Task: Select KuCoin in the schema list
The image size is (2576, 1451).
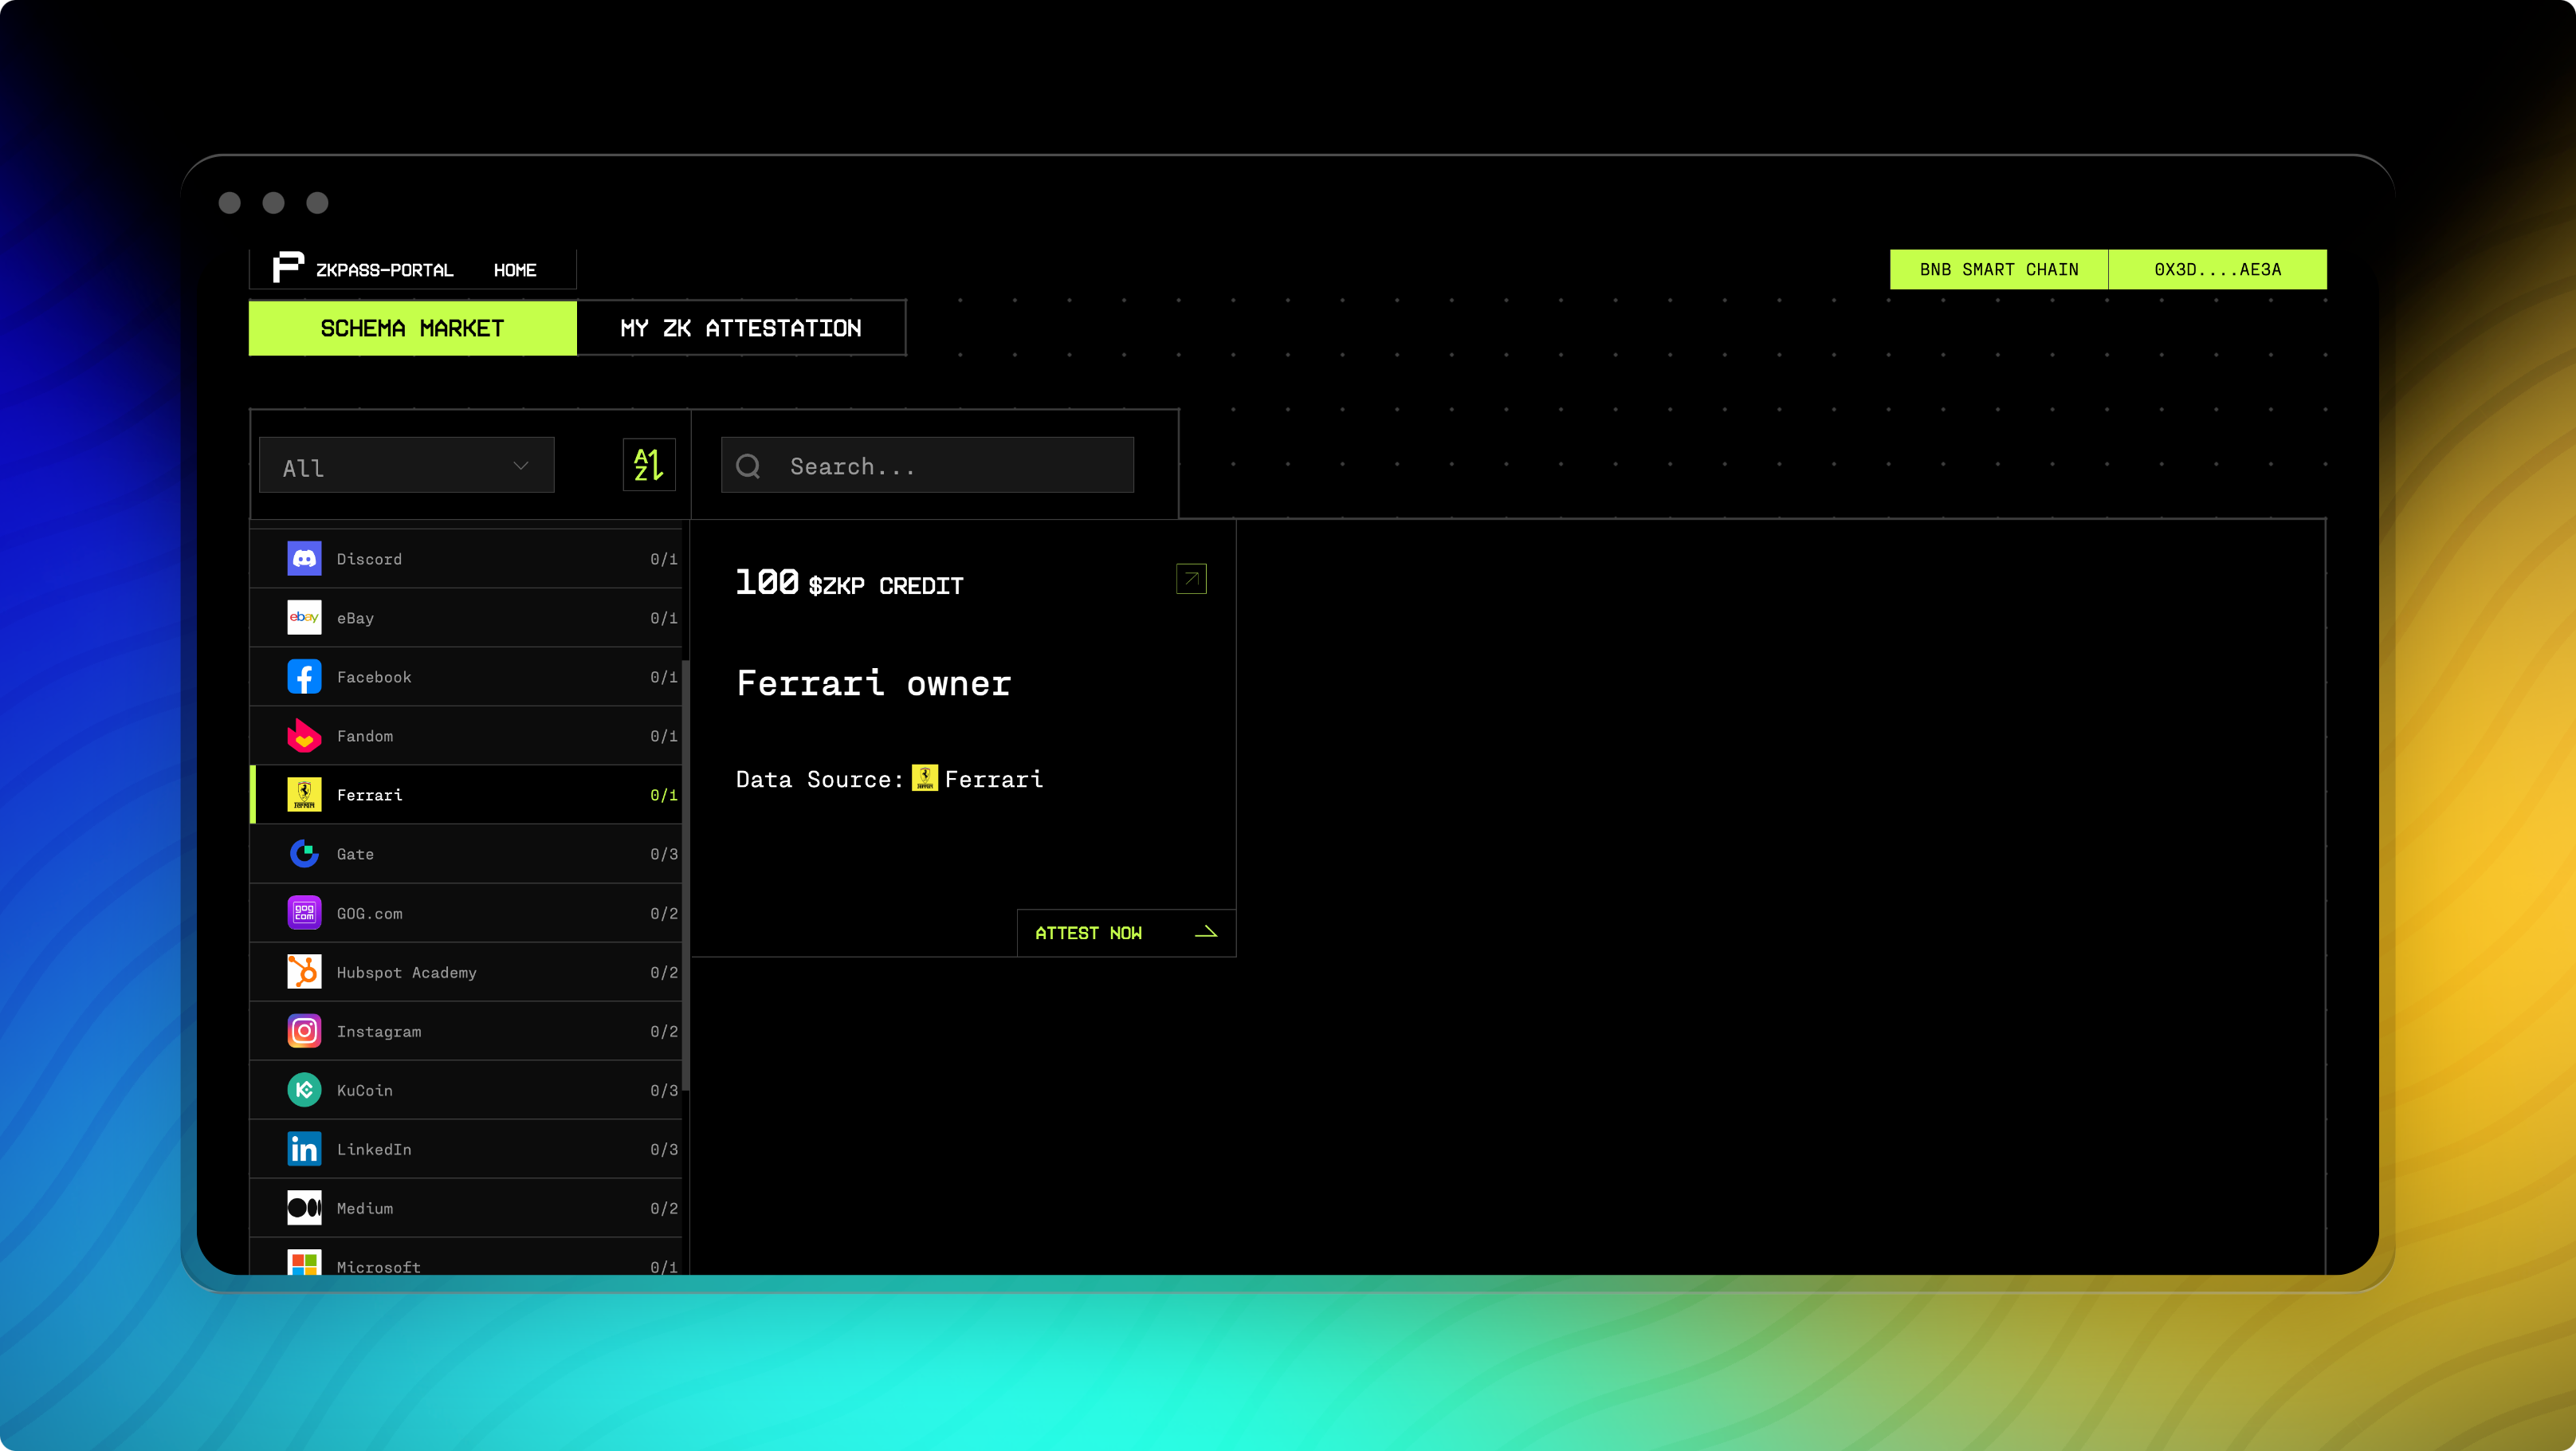Action: coord(466,1089)
